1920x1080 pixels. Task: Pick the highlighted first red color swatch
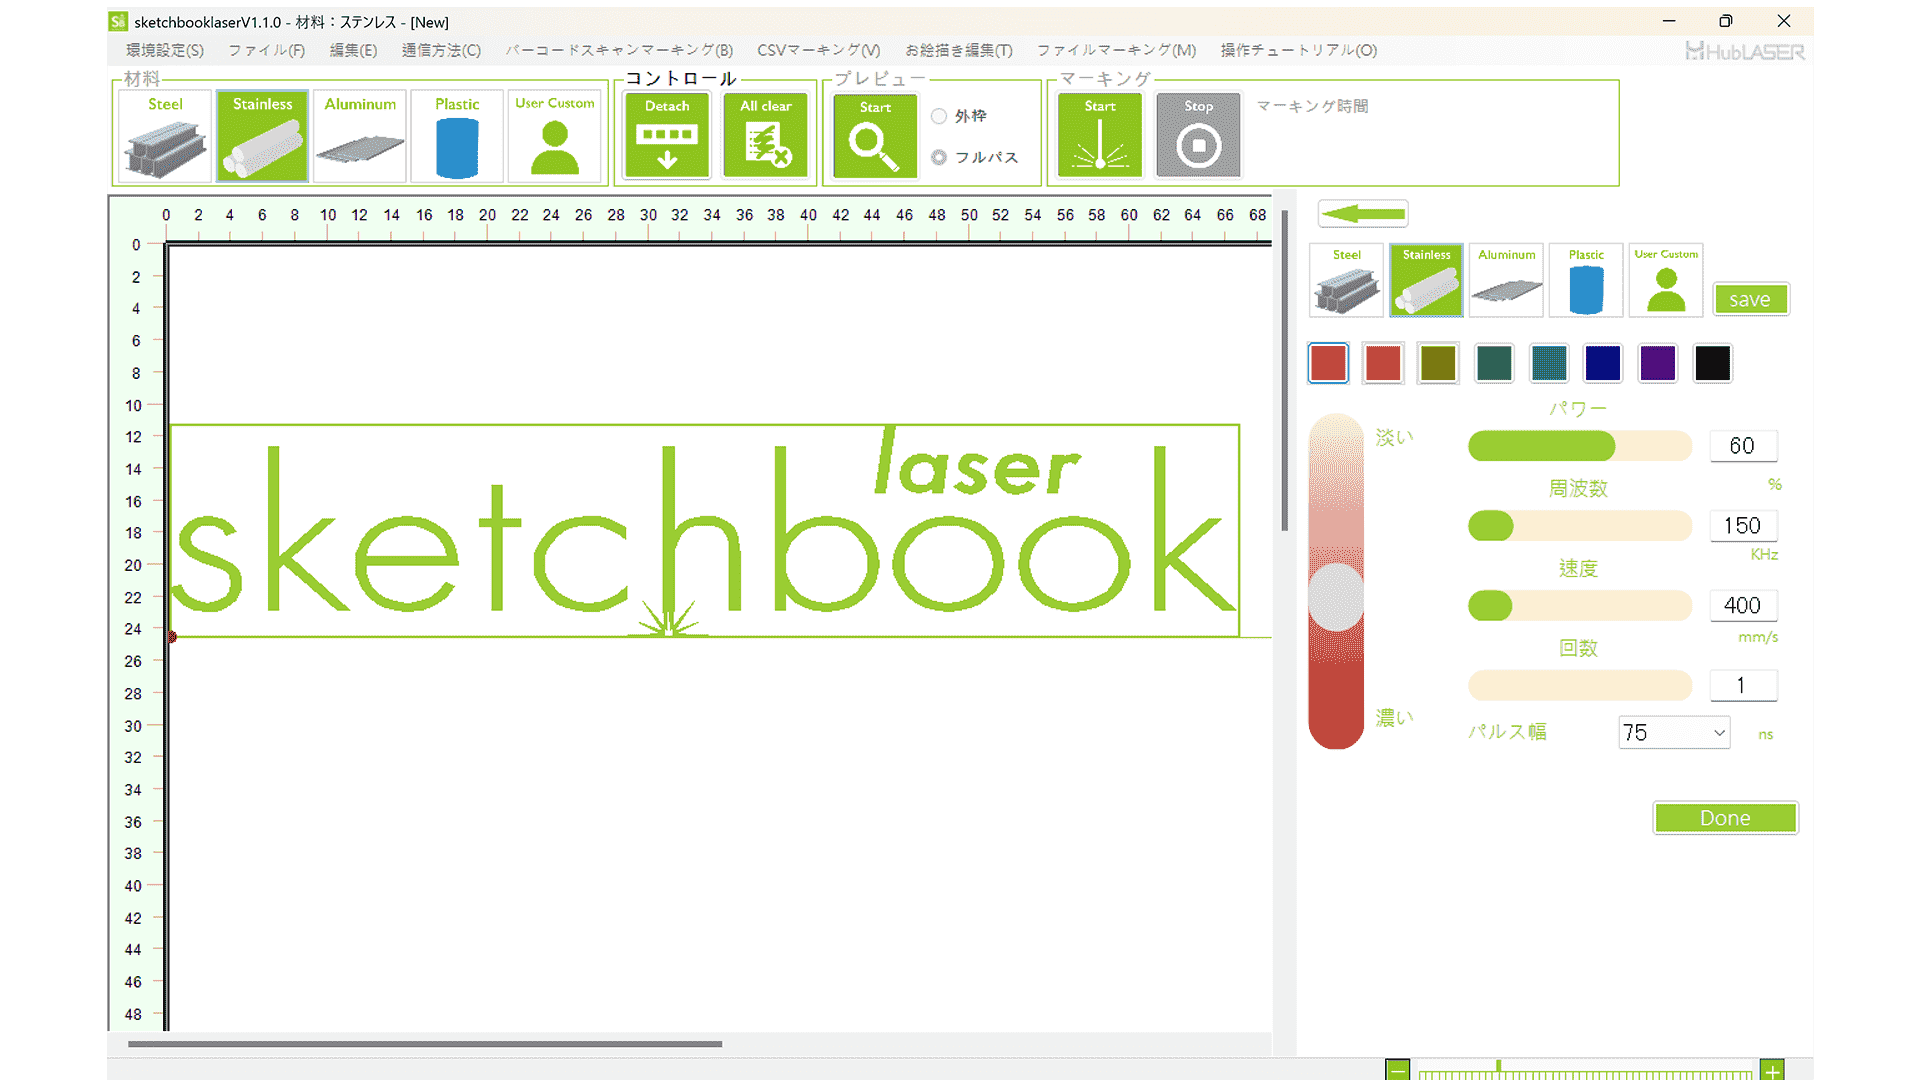(x=1328, y=363)
